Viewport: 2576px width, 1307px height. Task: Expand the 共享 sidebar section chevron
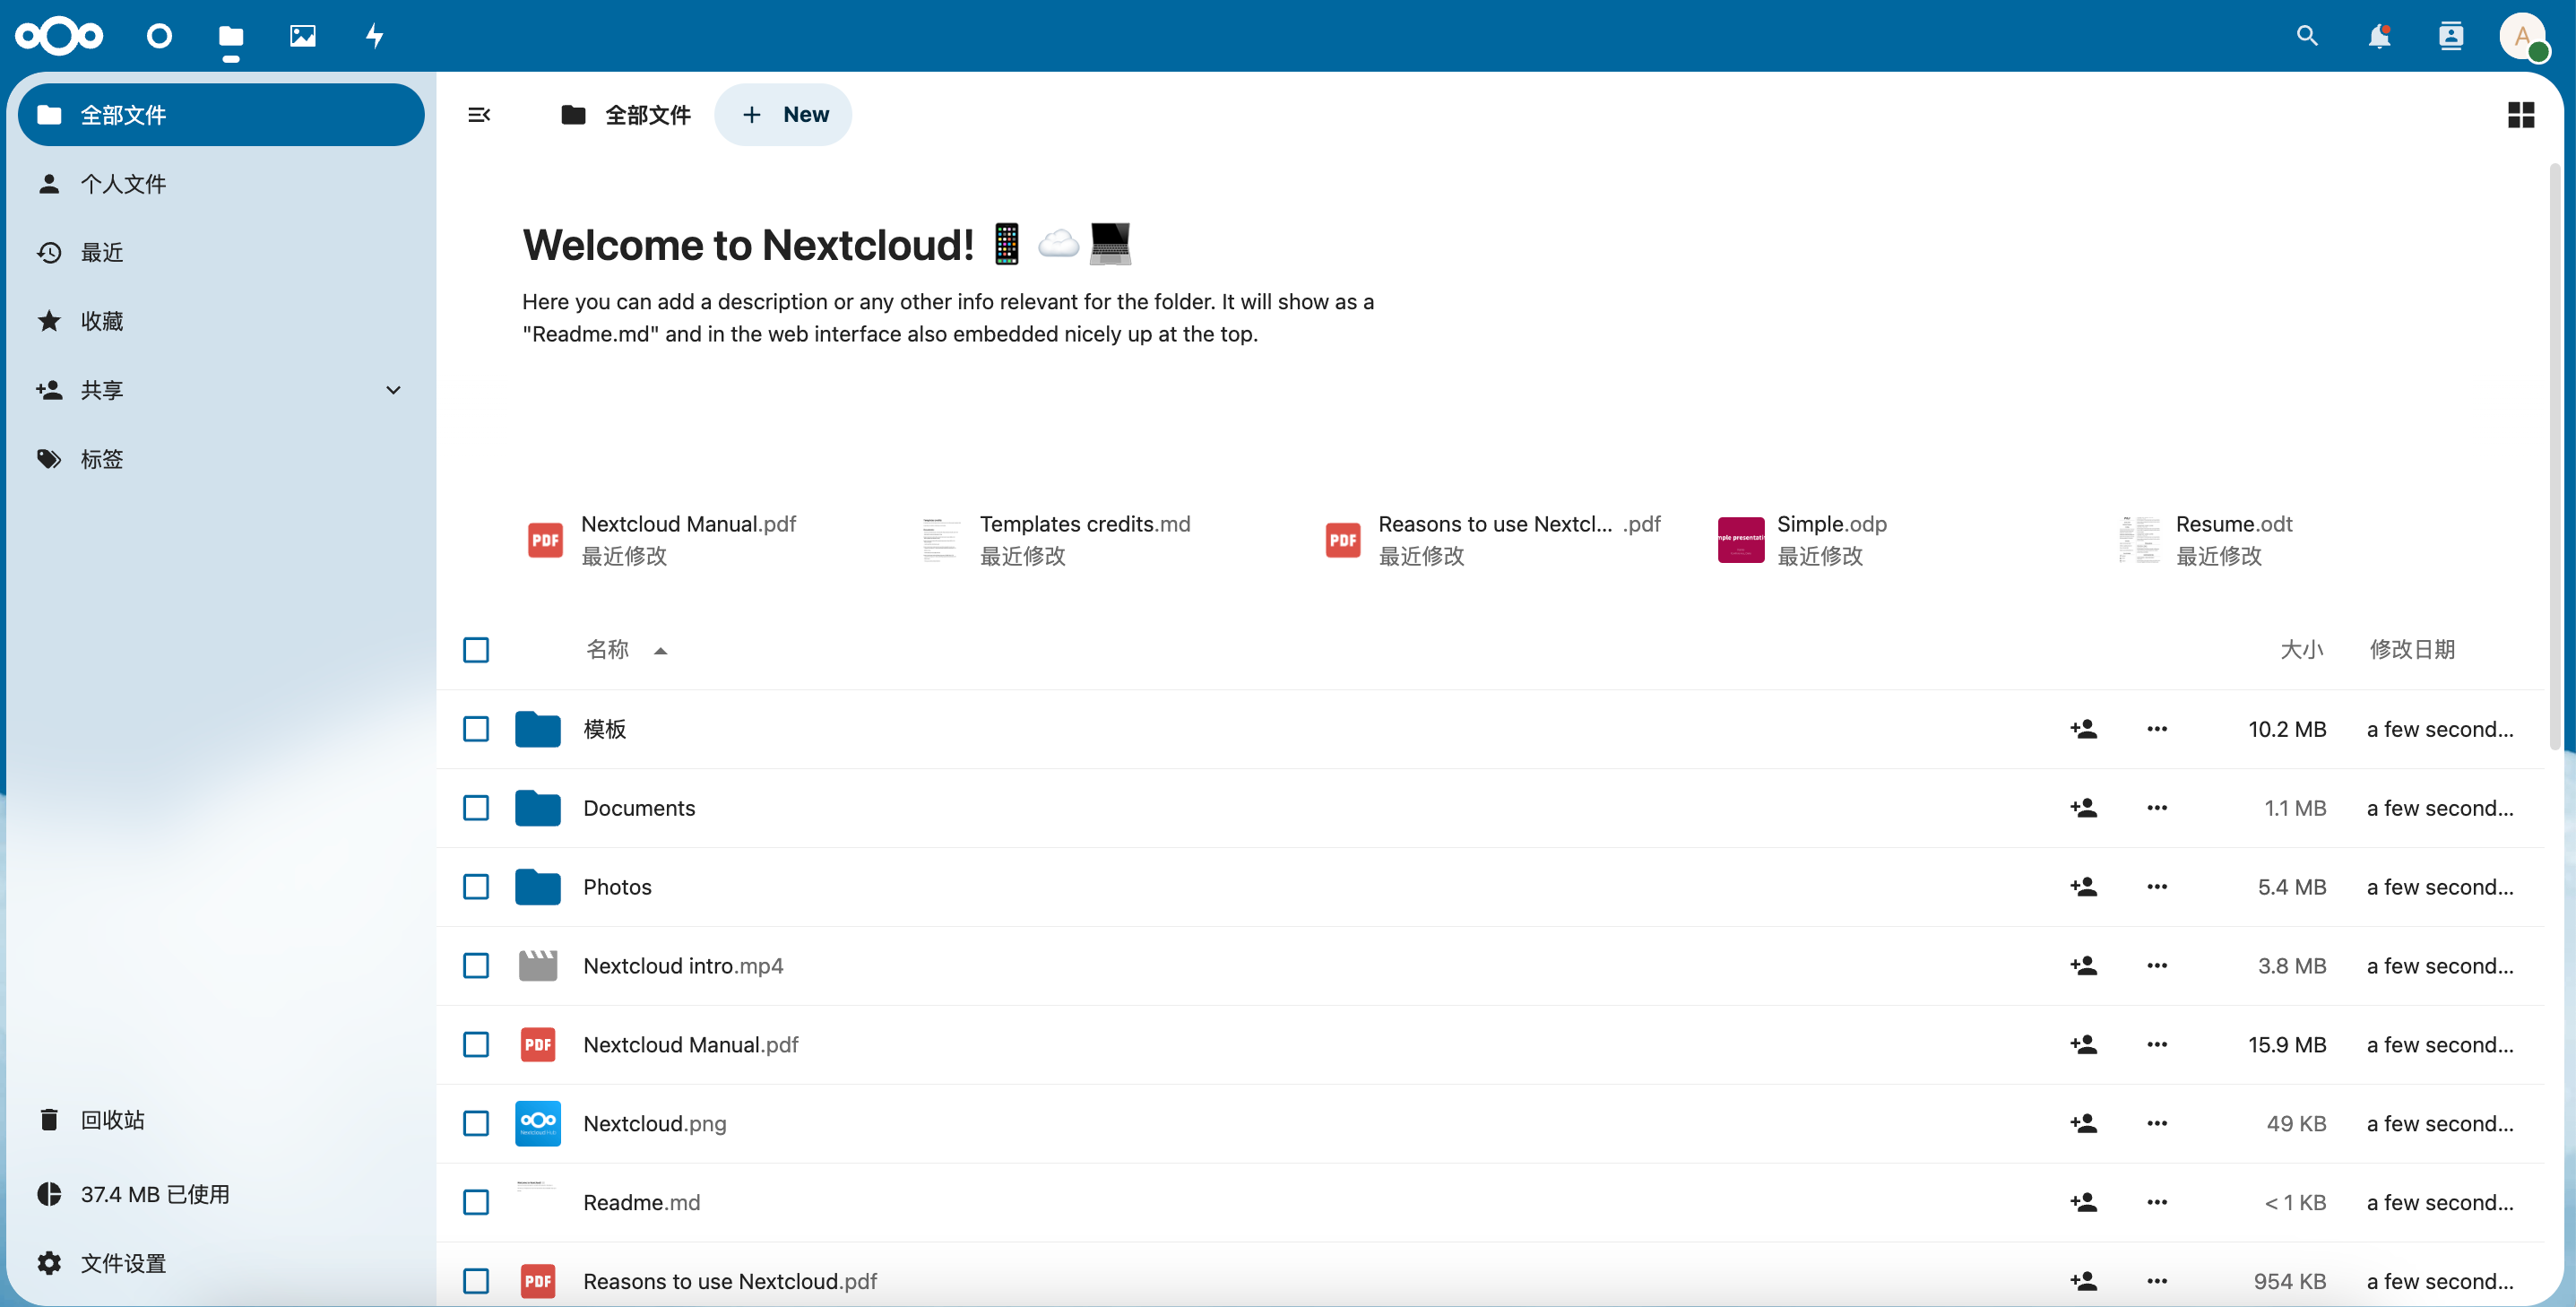[393, 390]
